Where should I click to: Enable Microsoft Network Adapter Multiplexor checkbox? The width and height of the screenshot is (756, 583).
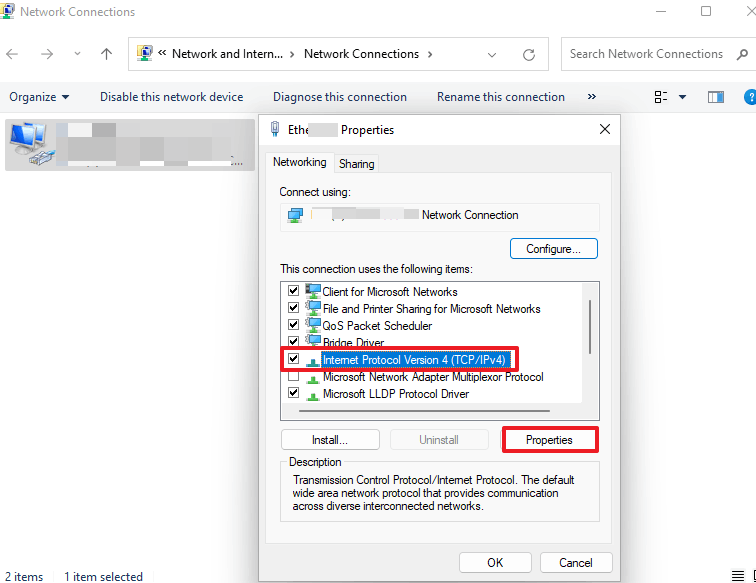tap(293, 376)
